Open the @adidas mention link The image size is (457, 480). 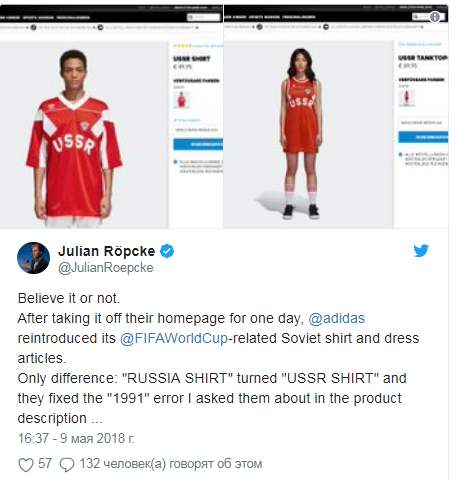click(336, 318)
